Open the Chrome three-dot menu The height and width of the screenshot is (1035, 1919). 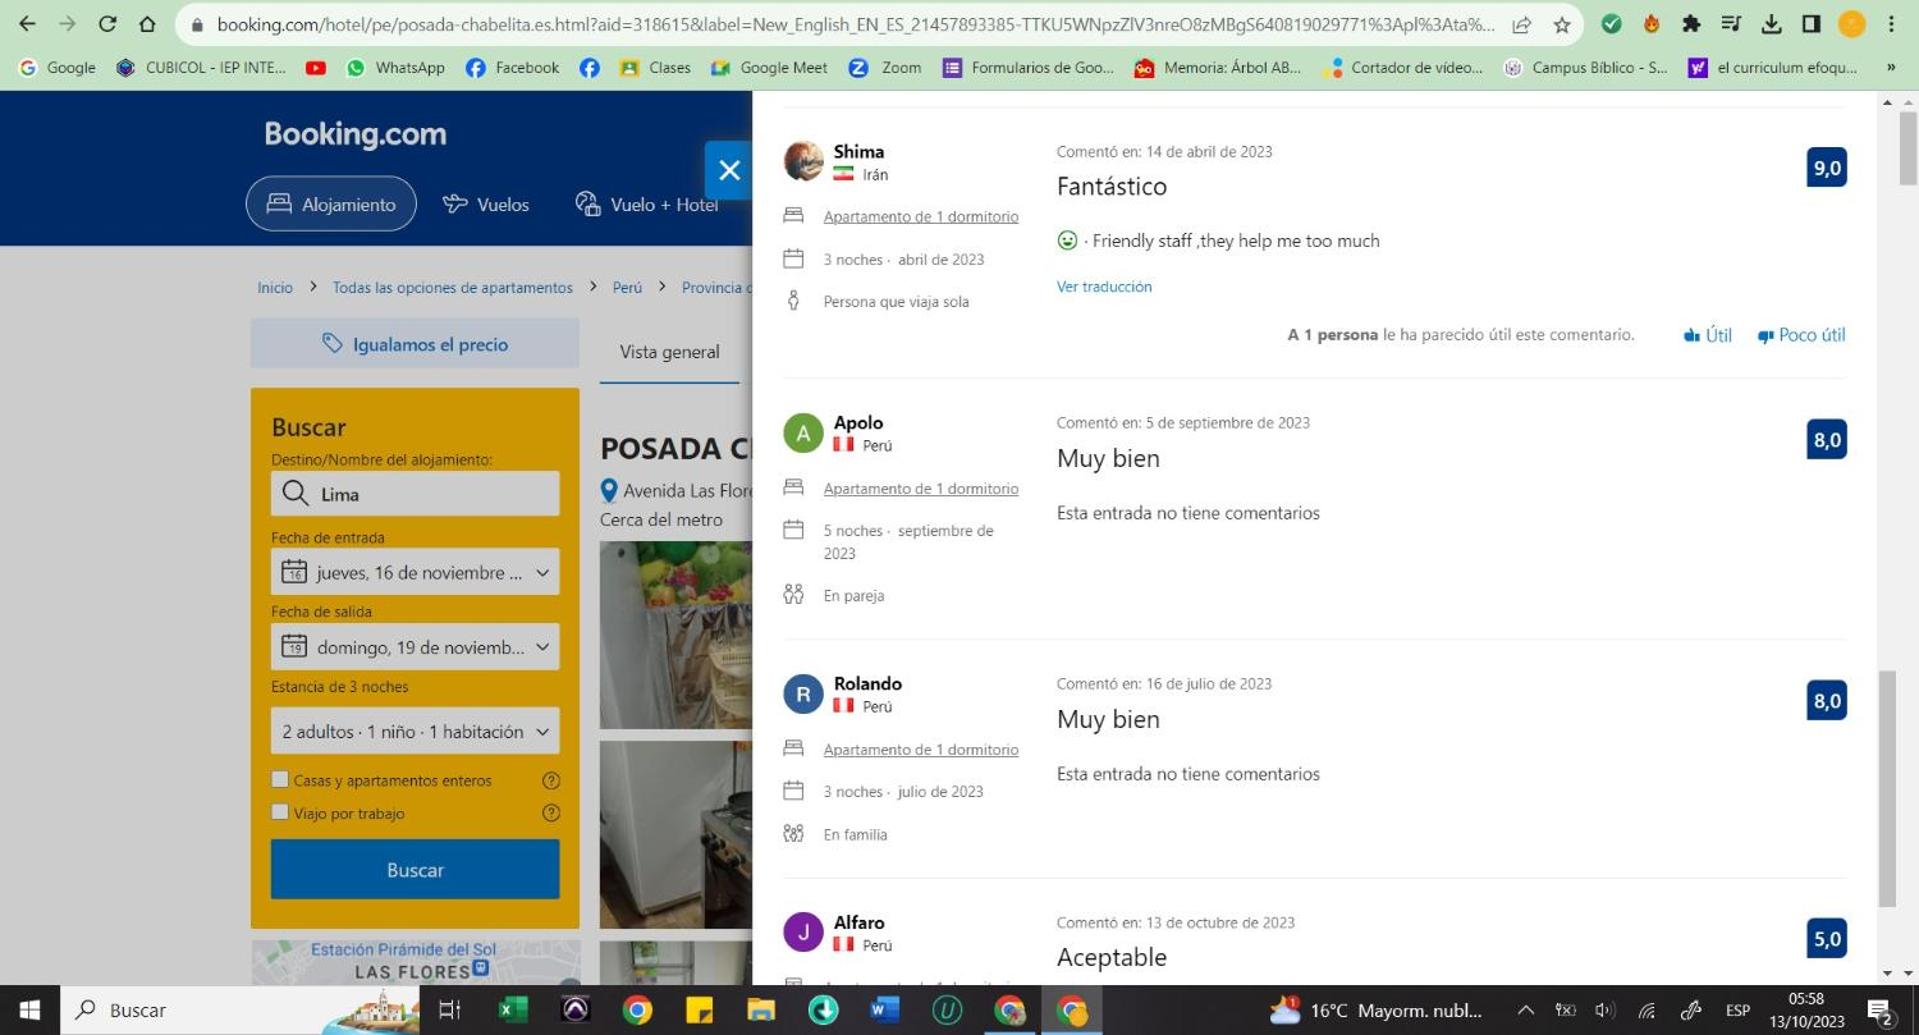(x=1891, y=24)
